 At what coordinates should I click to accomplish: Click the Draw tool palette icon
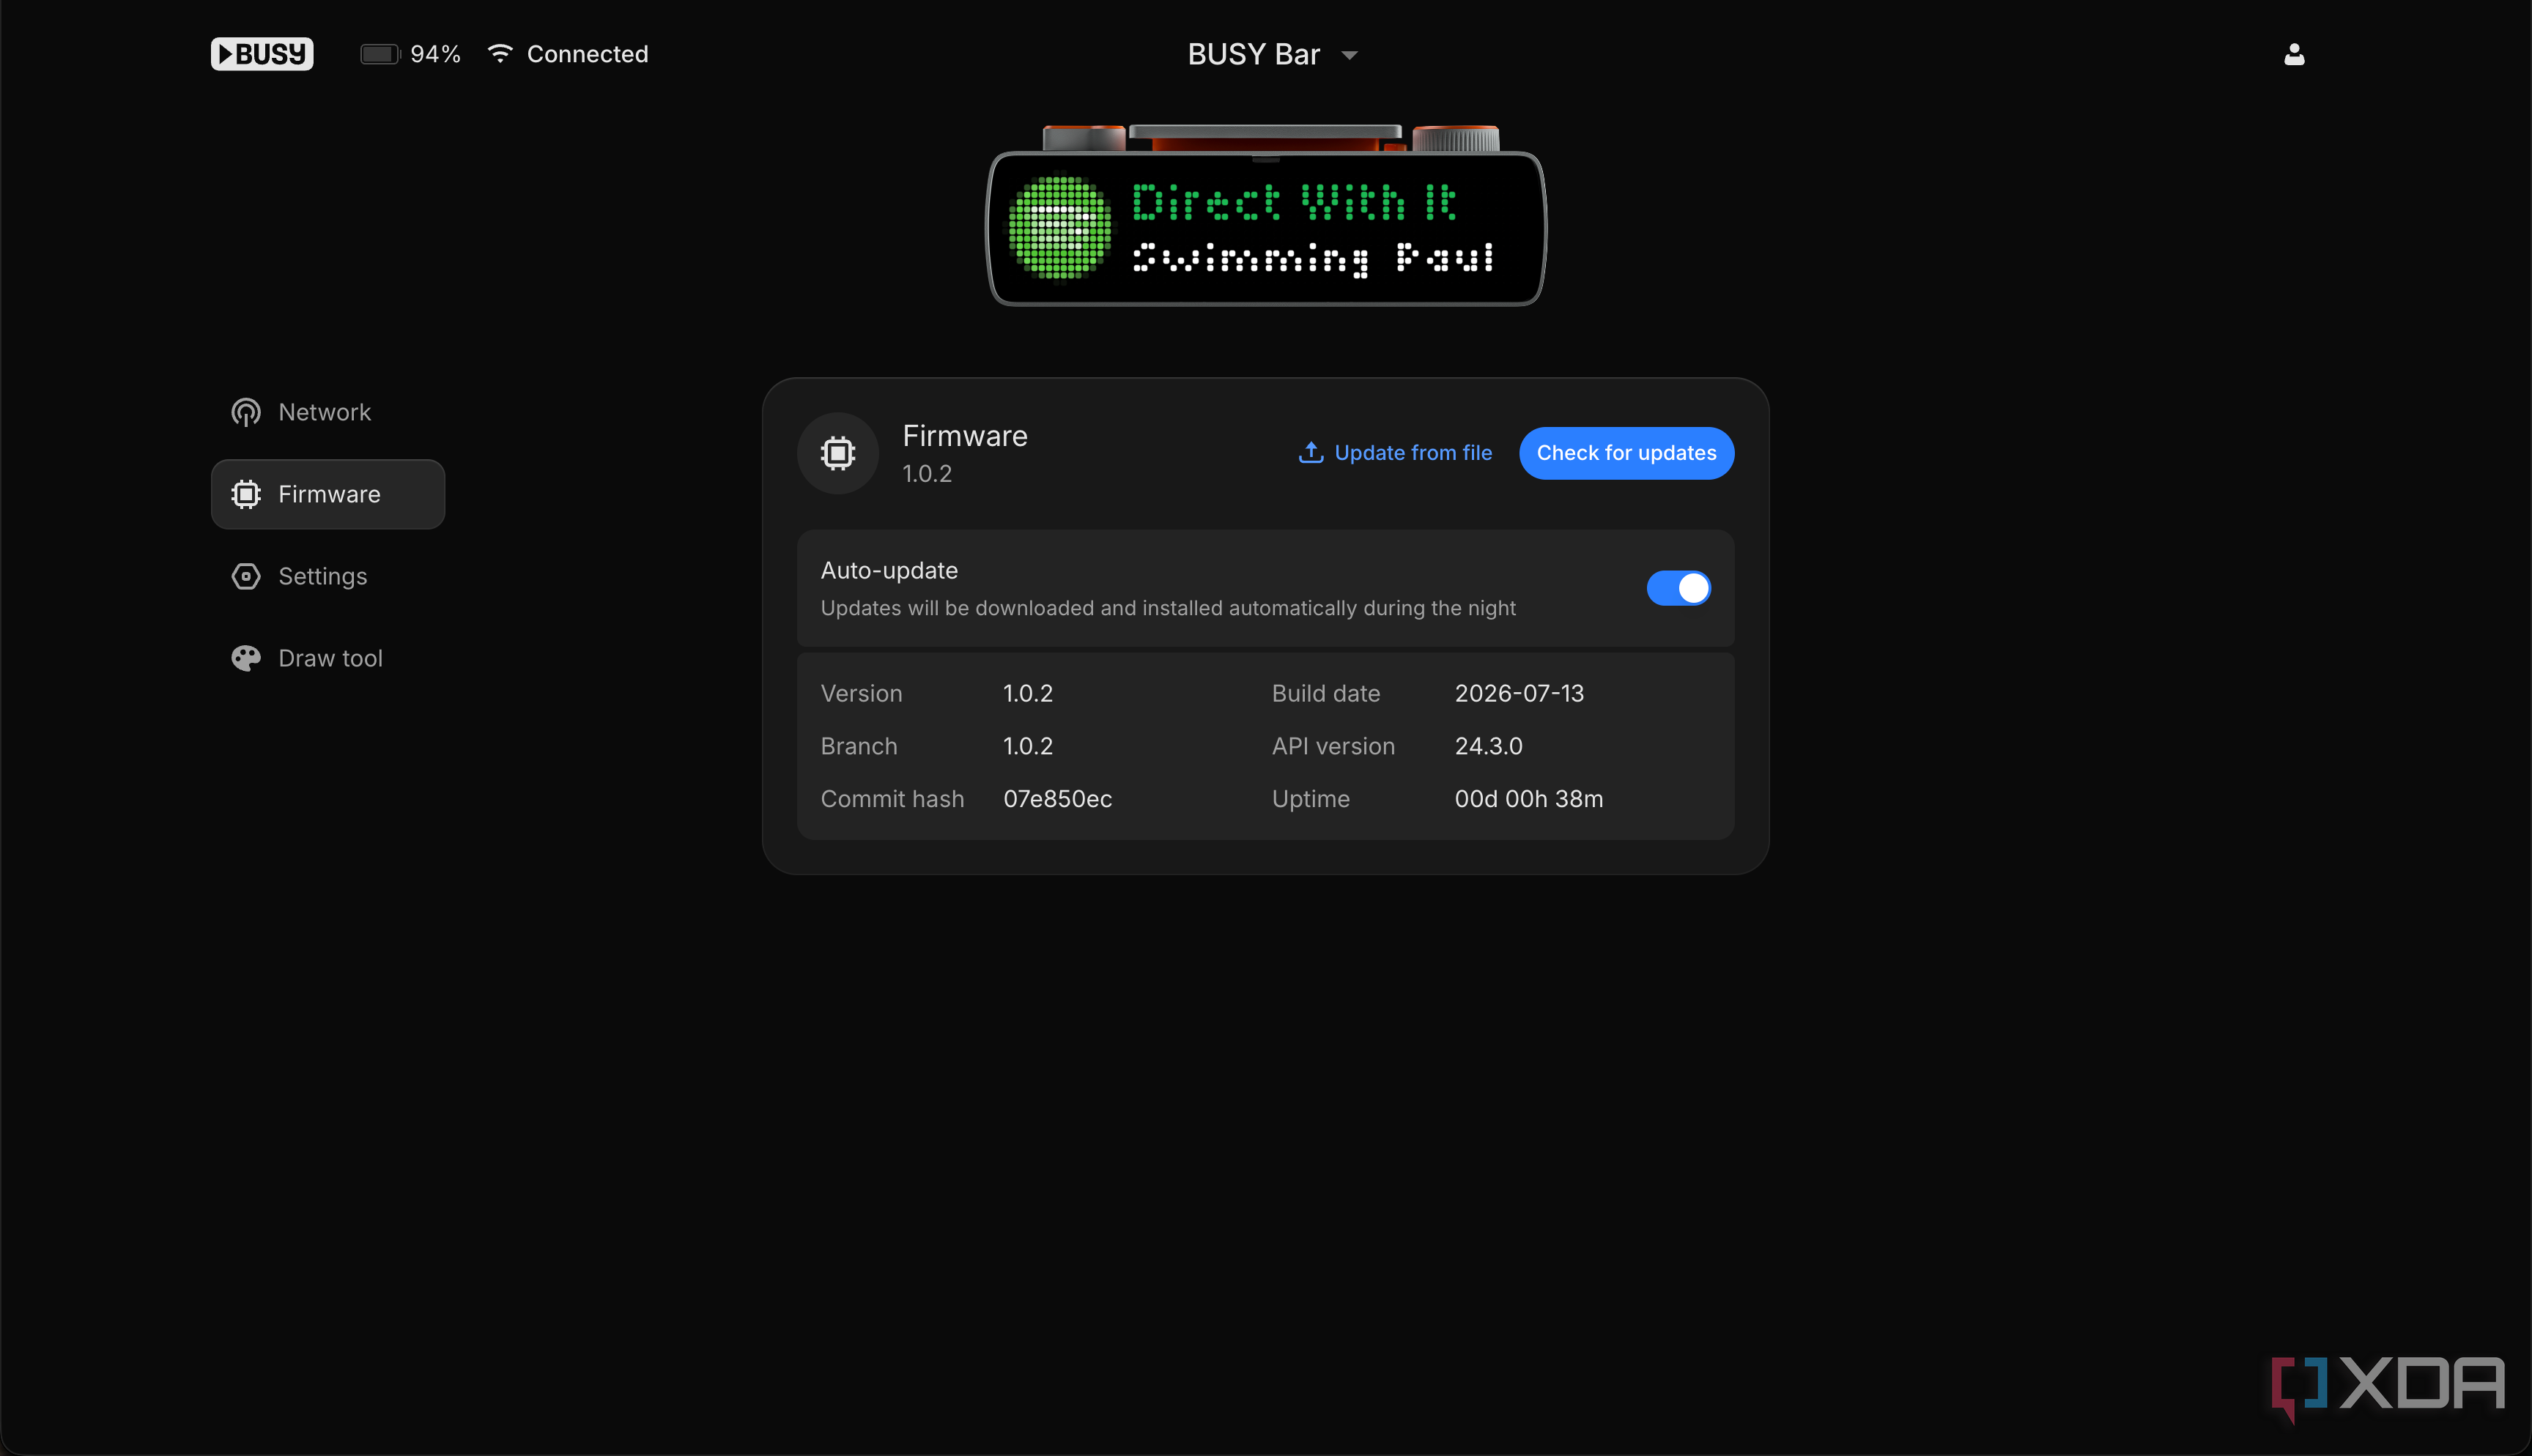point(246,658)
